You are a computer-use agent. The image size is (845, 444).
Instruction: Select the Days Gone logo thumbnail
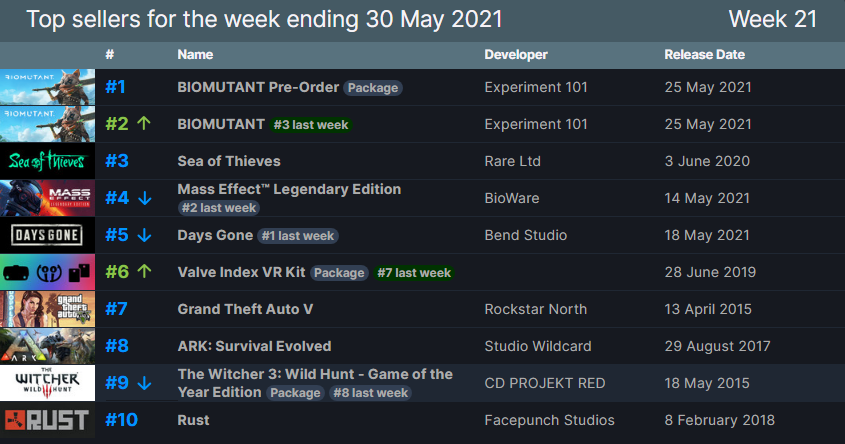tap(48, 235)
